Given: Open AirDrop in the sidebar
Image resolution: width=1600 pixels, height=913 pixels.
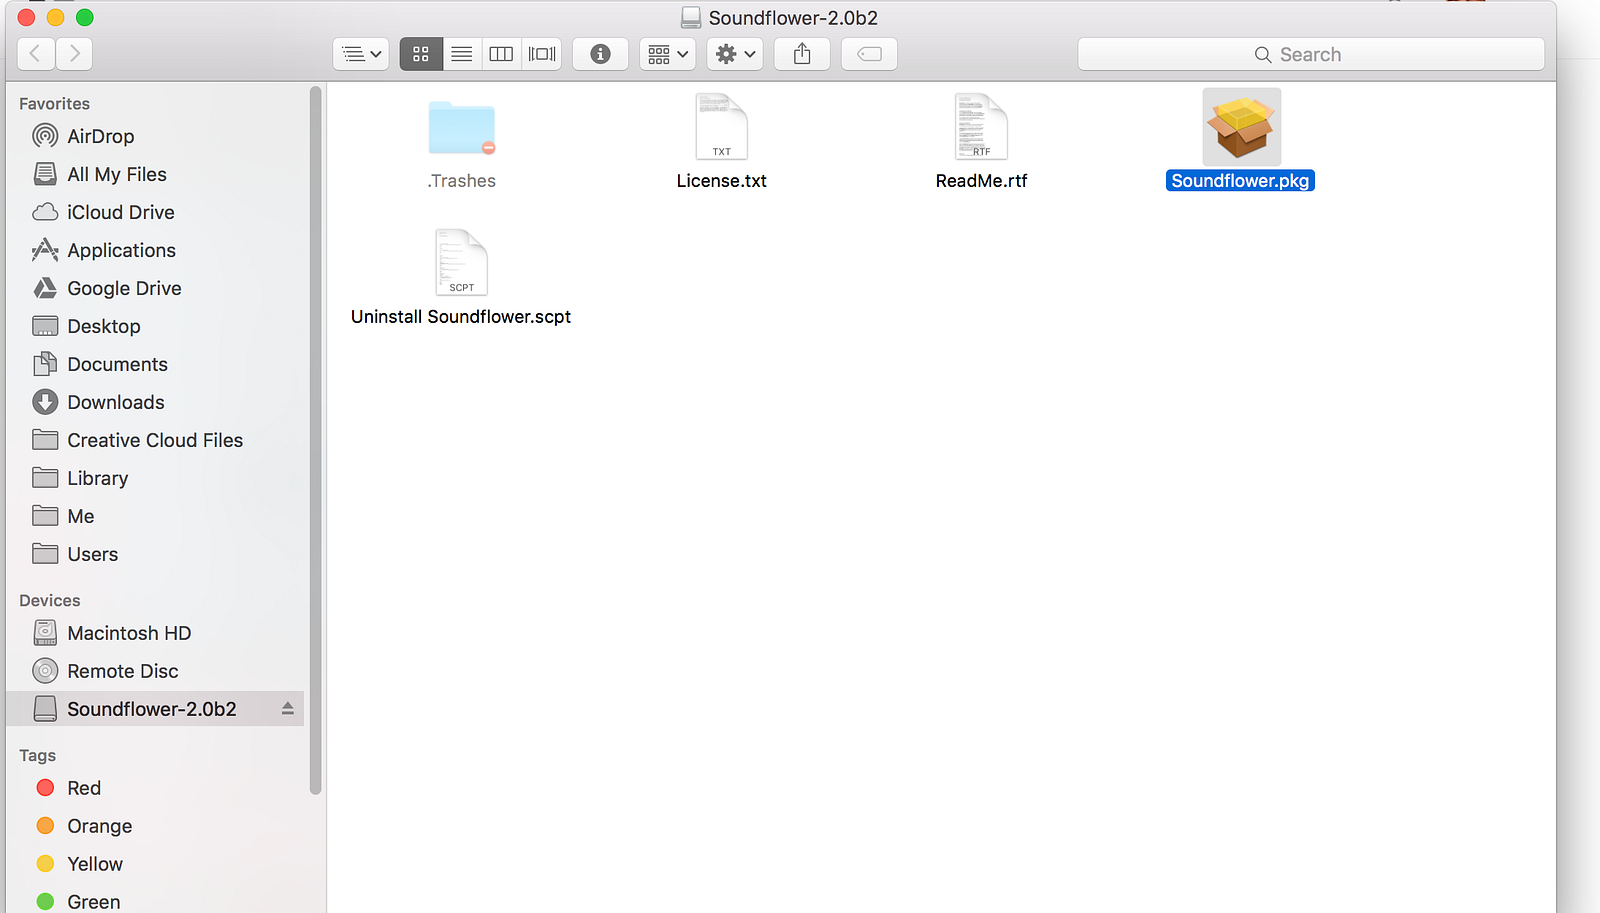Looking at the screenshot, I should pyautogui.click(x=155, y=136).
